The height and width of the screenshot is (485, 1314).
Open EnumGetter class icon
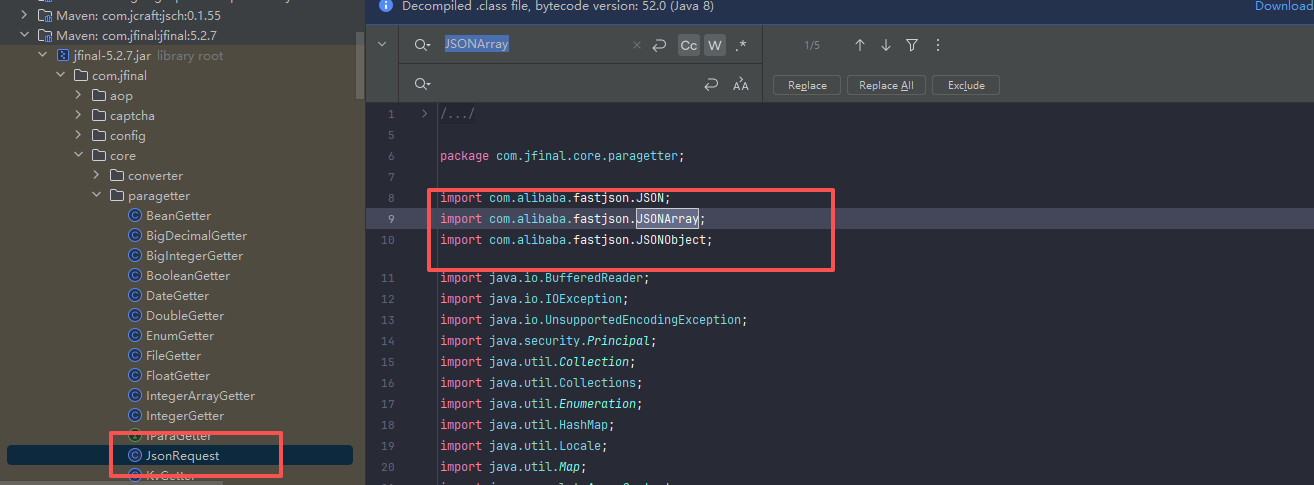tap(135, 335)
